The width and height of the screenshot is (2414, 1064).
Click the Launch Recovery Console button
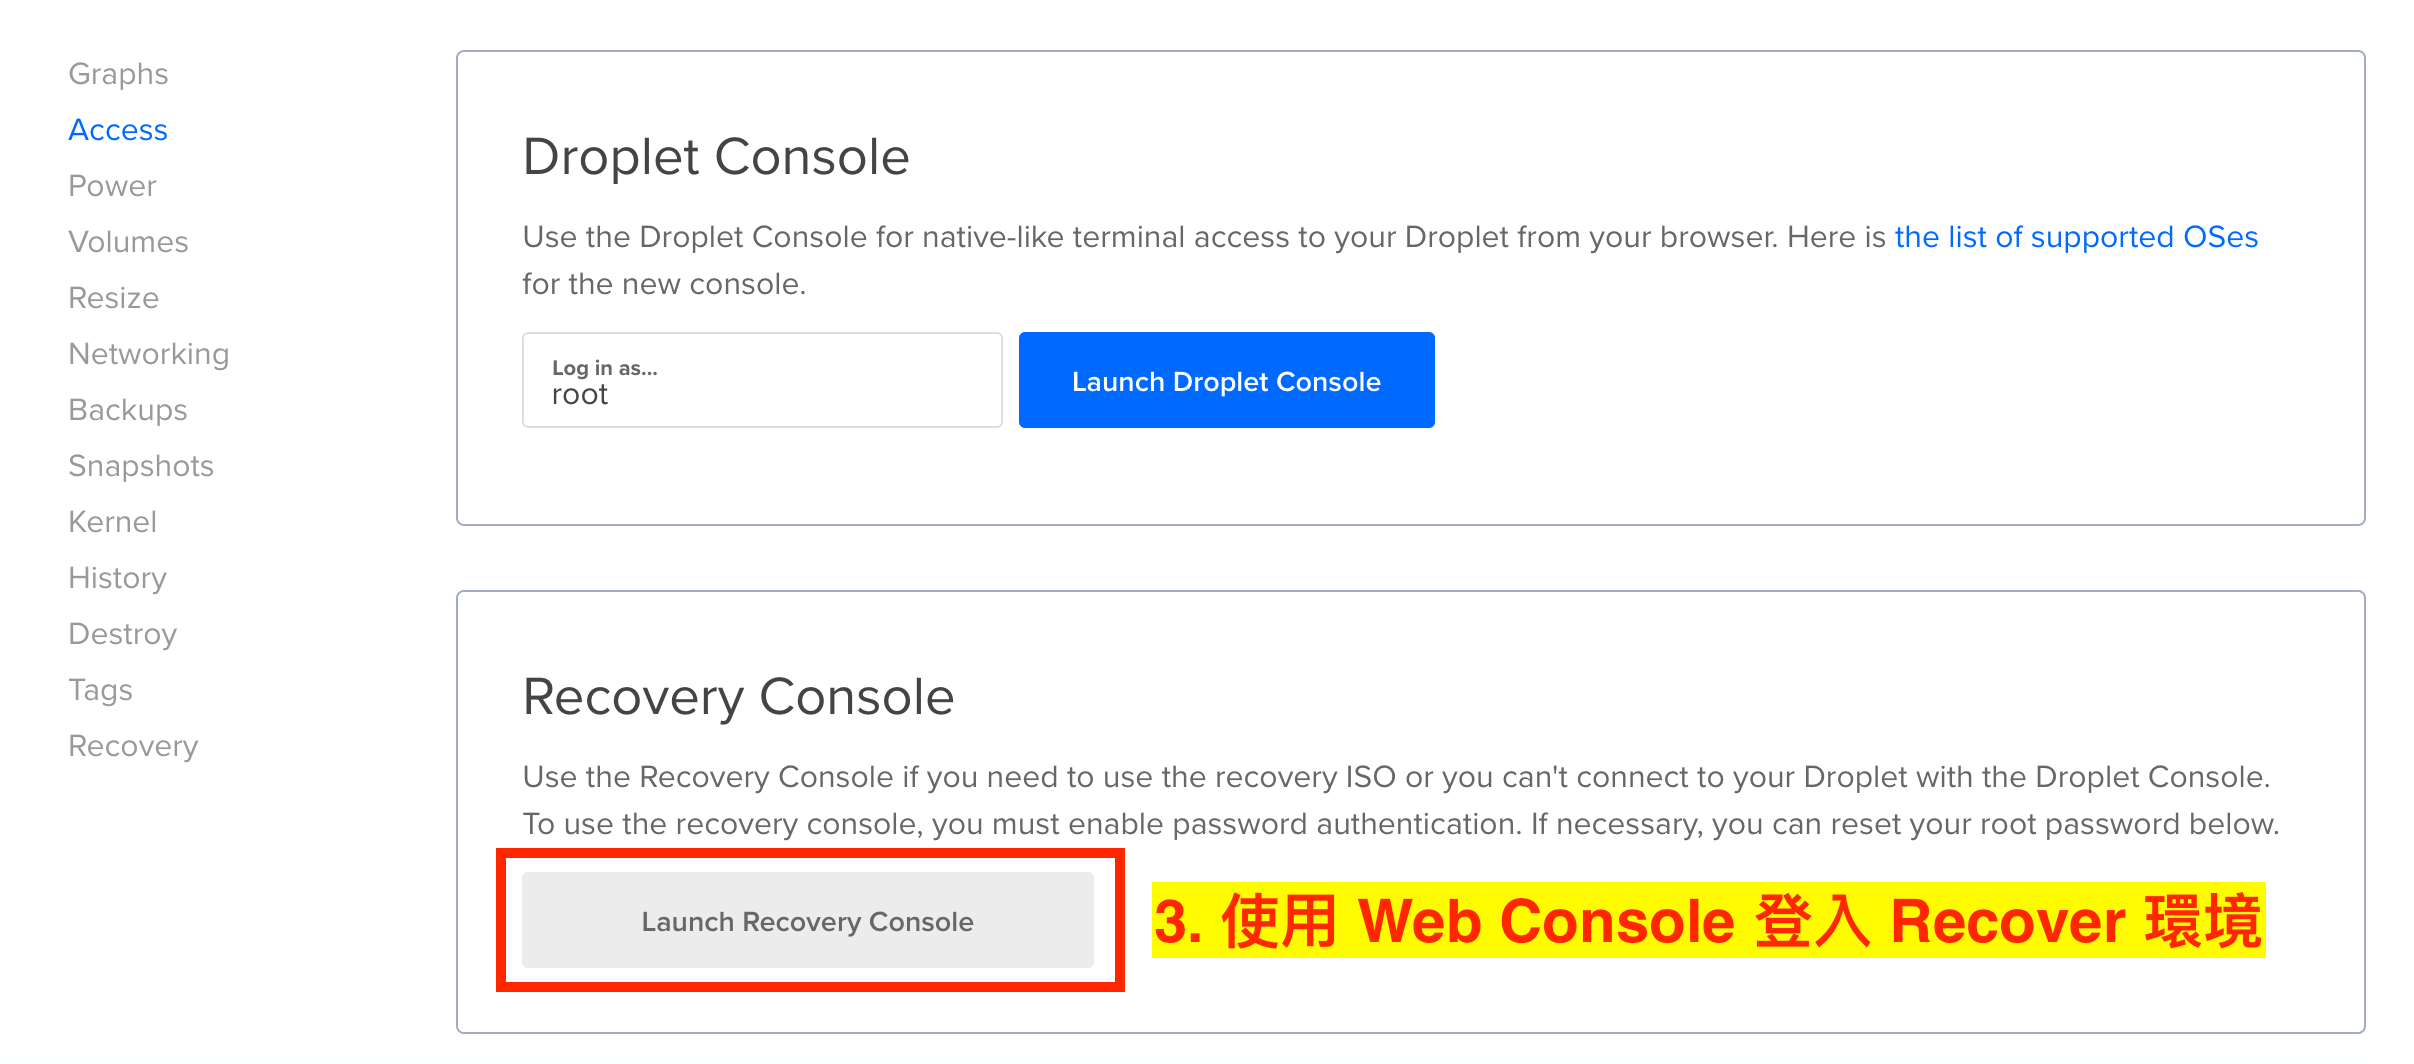click(808, 920)
